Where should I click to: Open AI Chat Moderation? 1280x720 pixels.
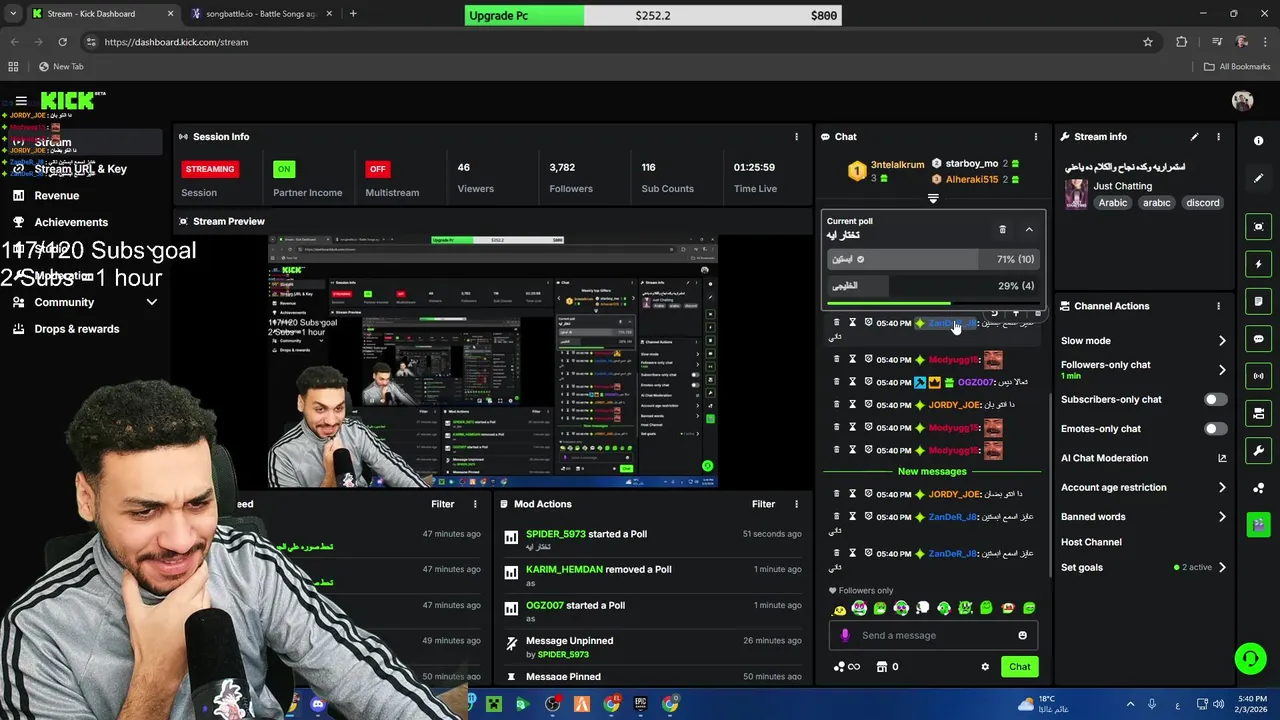point(1143,458)
